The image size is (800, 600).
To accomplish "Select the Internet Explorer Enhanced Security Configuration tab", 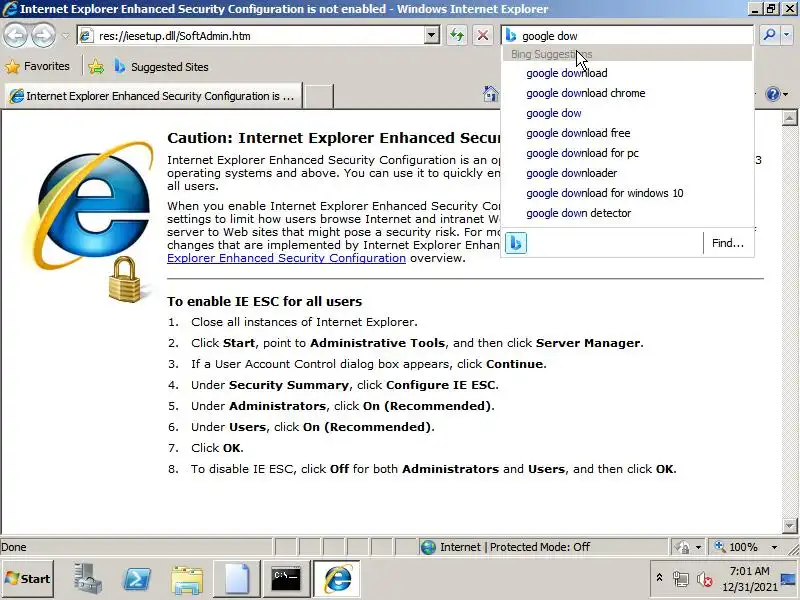I will (x=153, y=96).
